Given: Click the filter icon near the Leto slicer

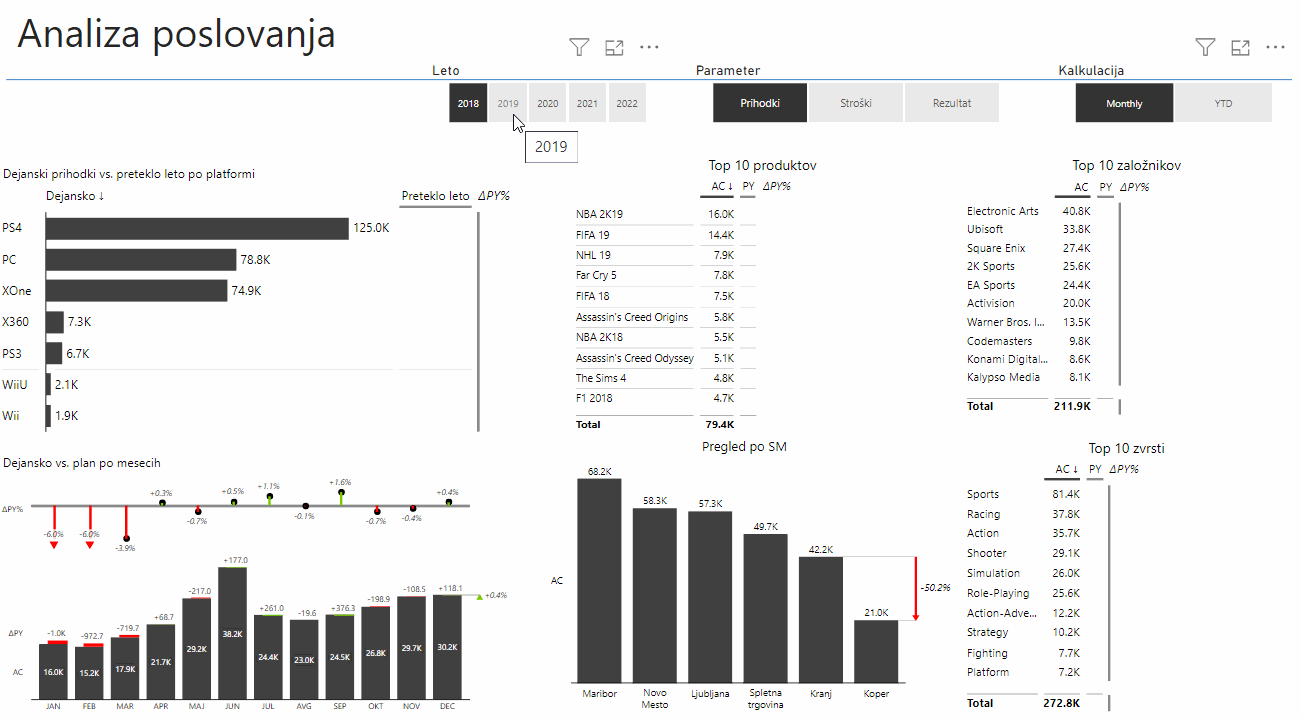Looking at the screenshot, I should coord(579,47).
